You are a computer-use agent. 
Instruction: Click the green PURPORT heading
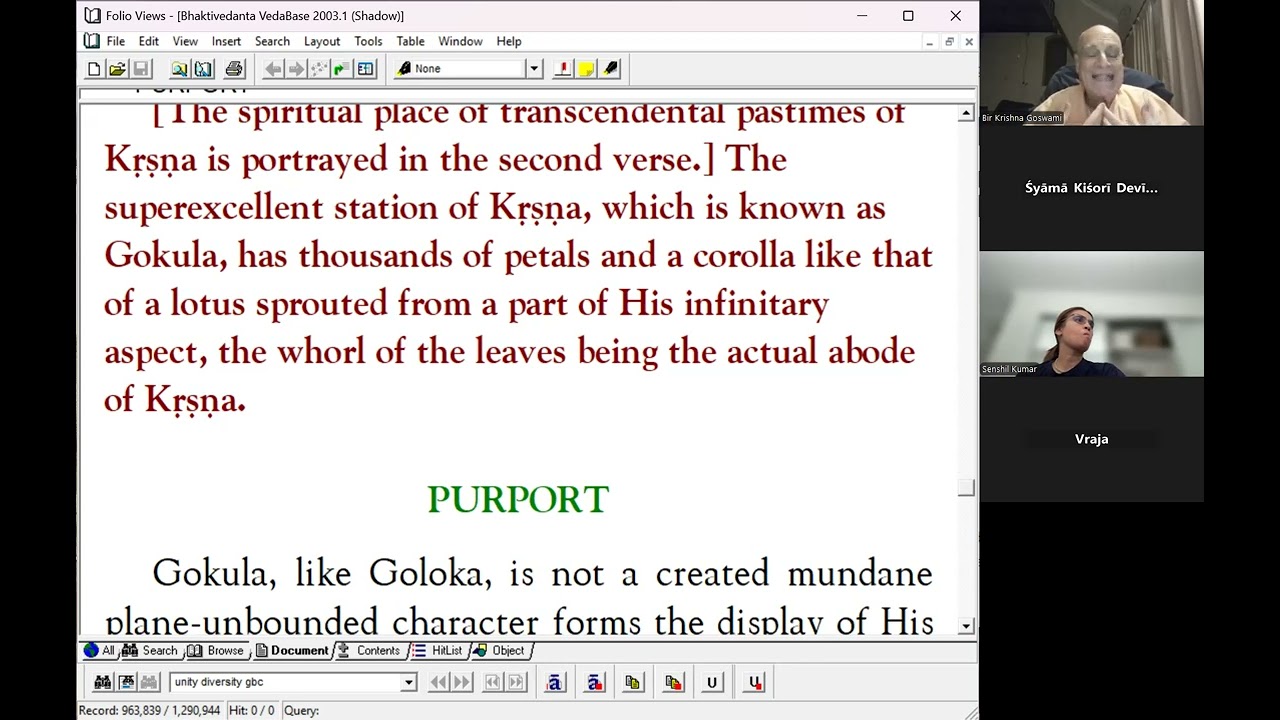(518, 499)
